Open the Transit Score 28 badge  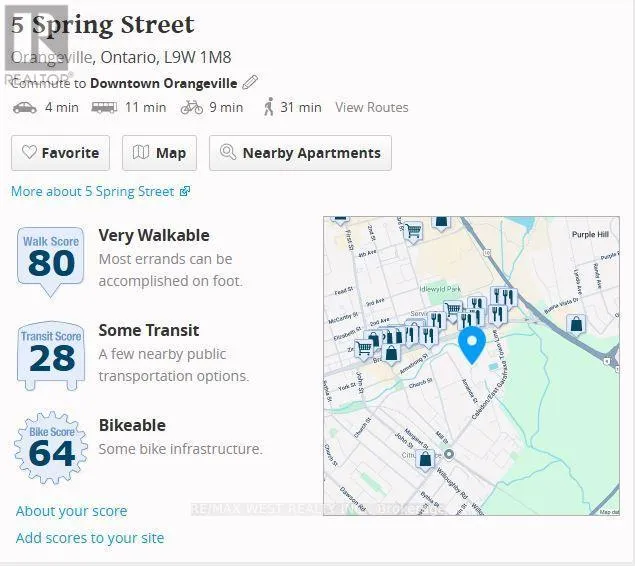[x=51, y=356]
